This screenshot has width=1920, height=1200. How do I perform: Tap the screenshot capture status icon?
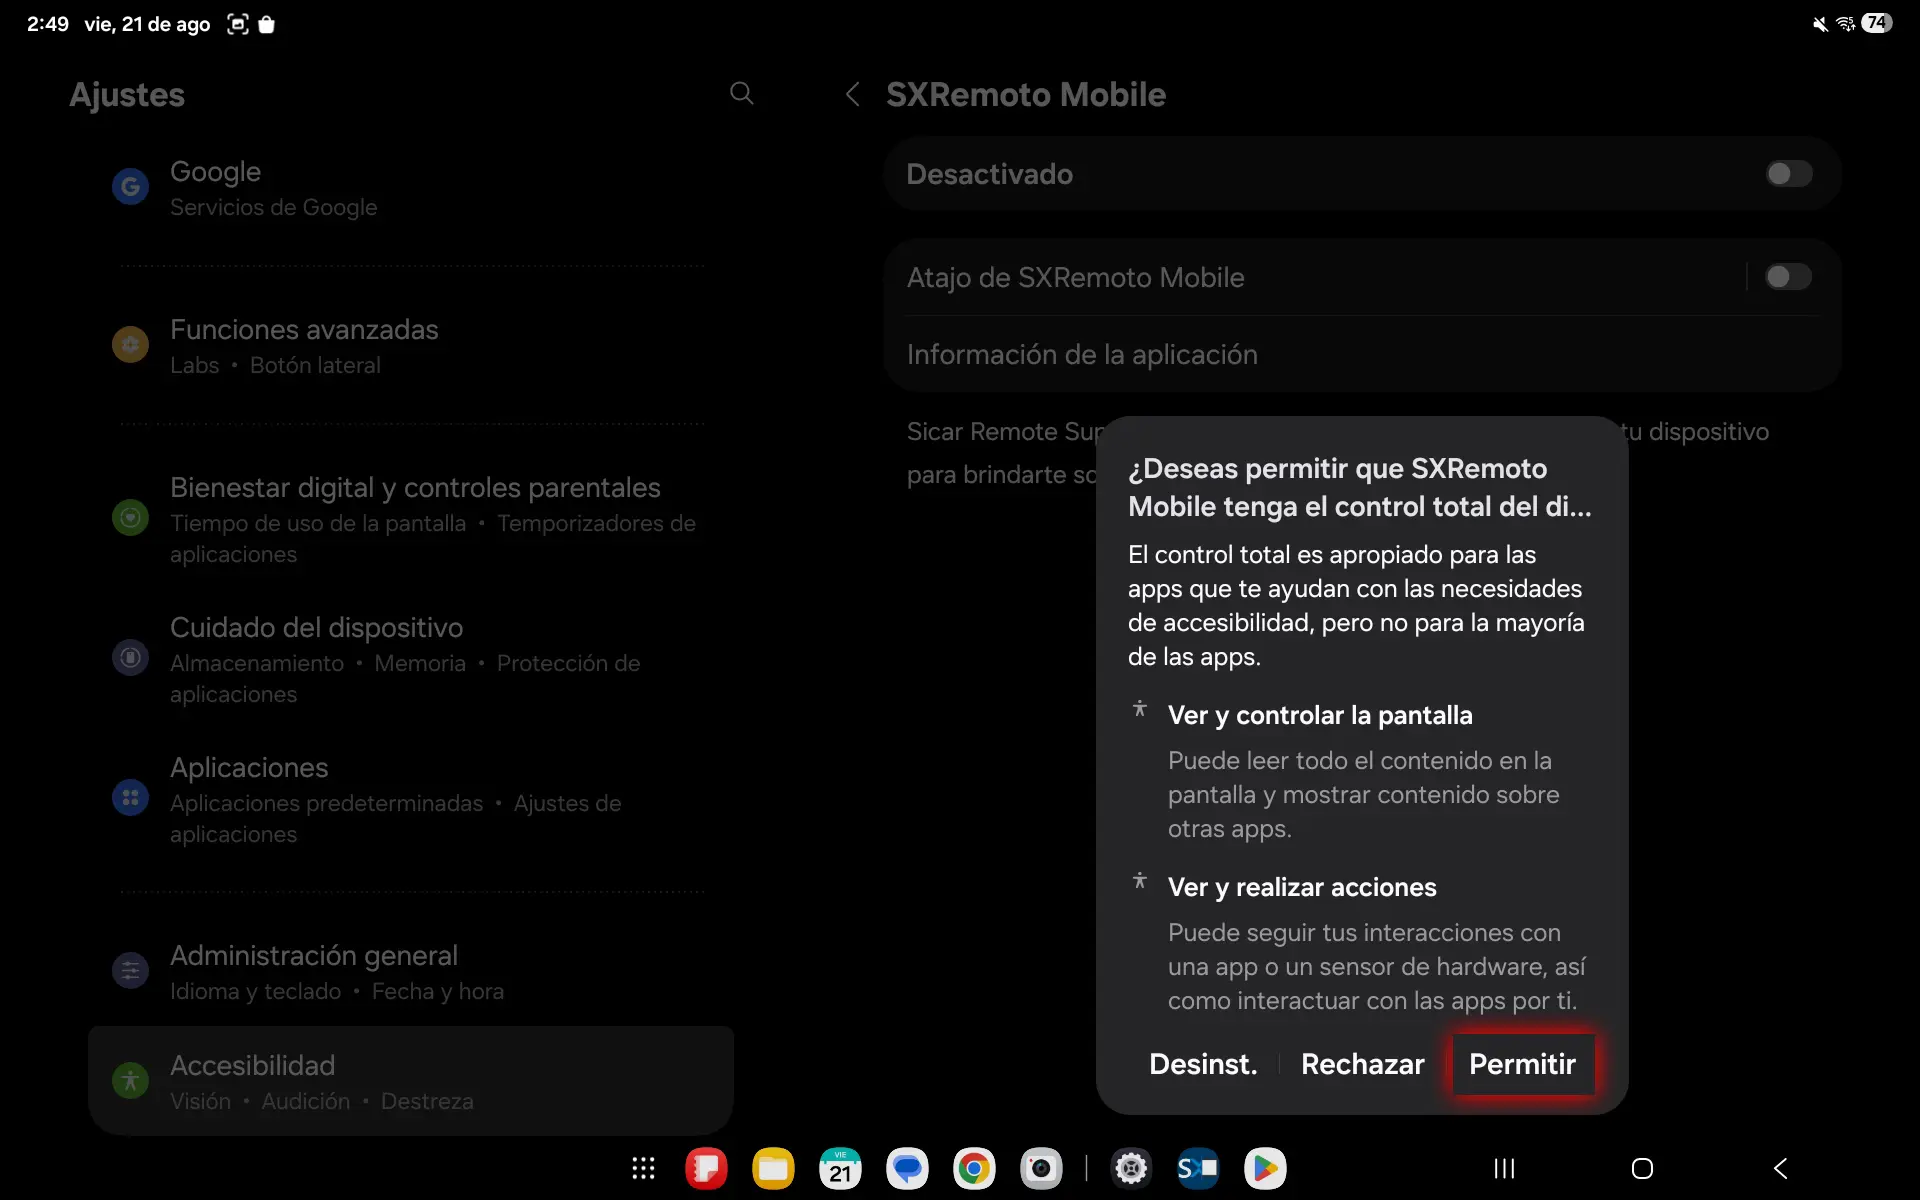coord(237,24)
